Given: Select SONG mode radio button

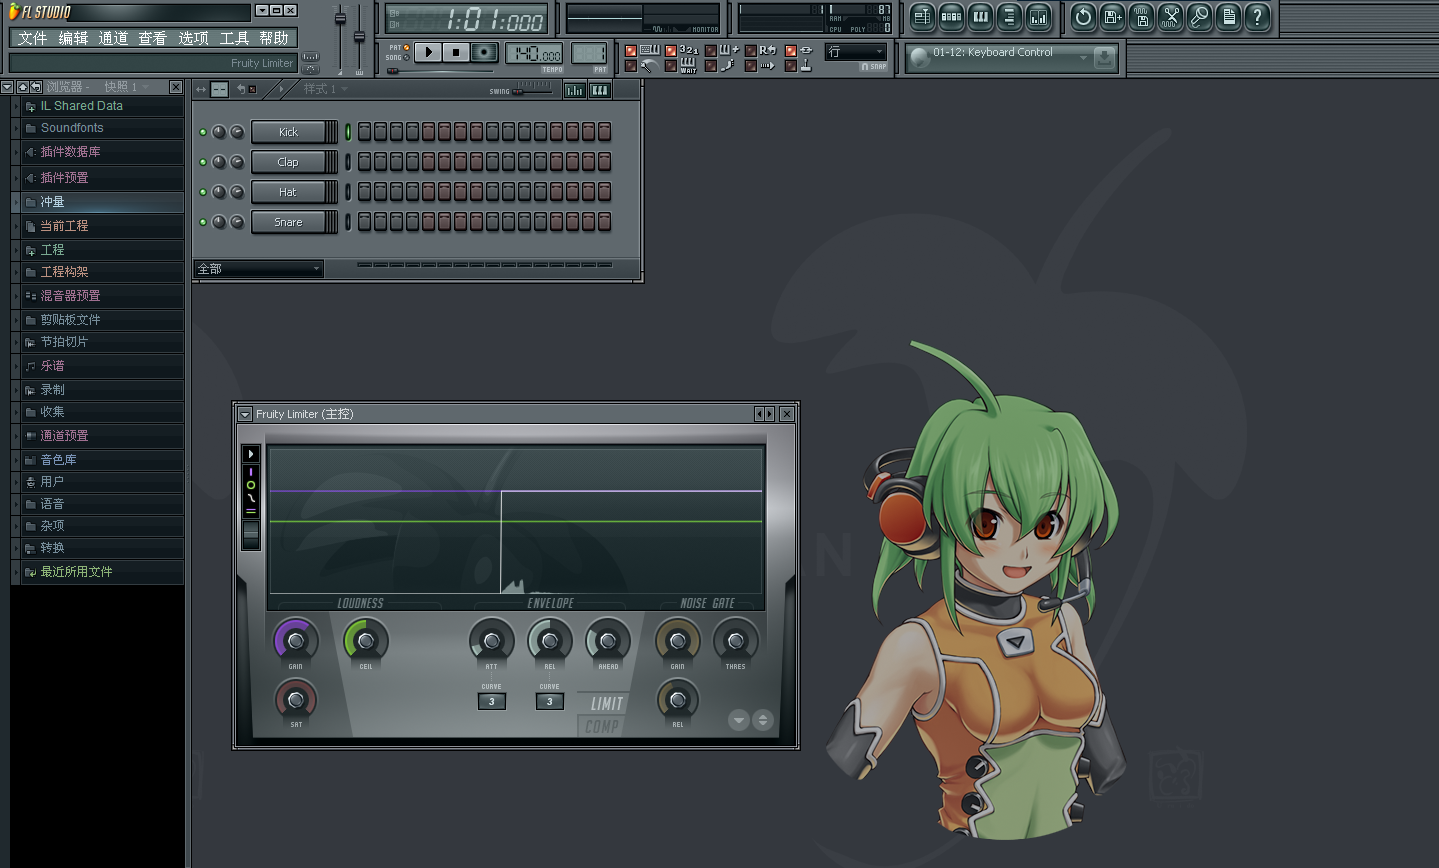Looking at the screenshot, I should 407,58.
